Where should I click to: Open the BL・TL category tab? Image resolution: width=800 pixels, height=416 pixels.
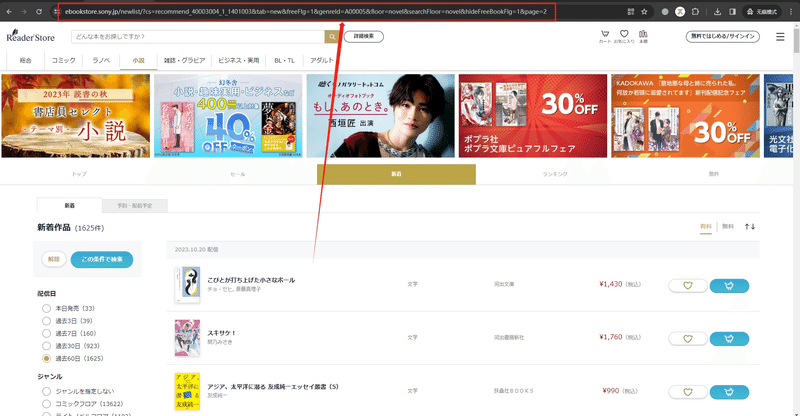[285, 60]
